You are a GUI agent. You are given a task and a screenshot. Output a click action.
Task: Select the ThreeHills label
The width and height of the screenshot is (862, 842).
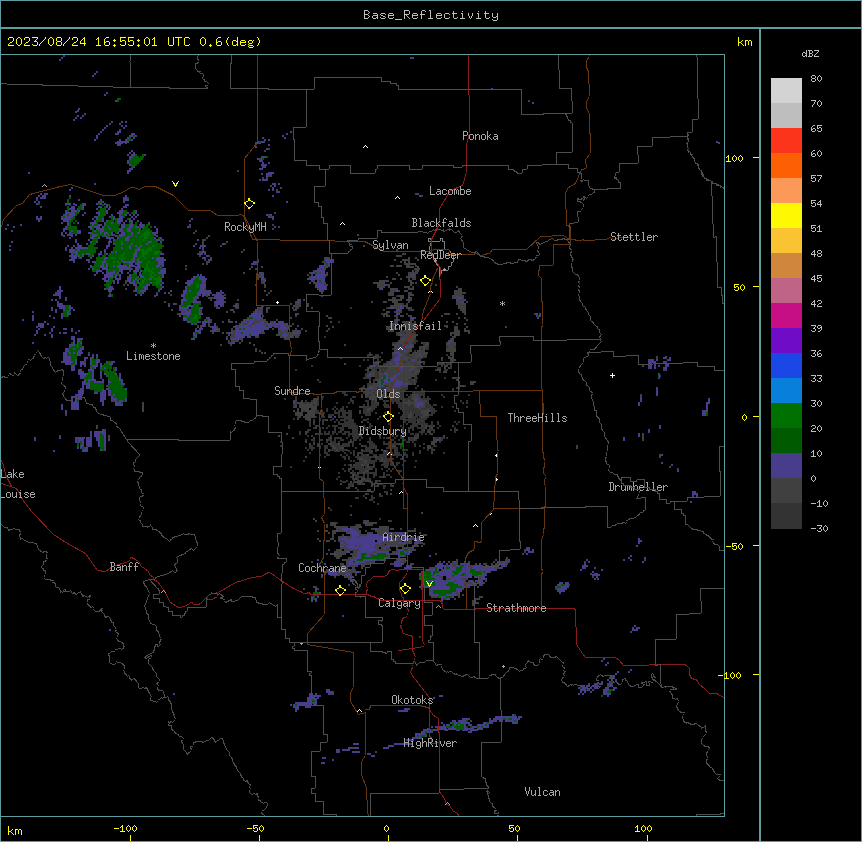[537, 418]
